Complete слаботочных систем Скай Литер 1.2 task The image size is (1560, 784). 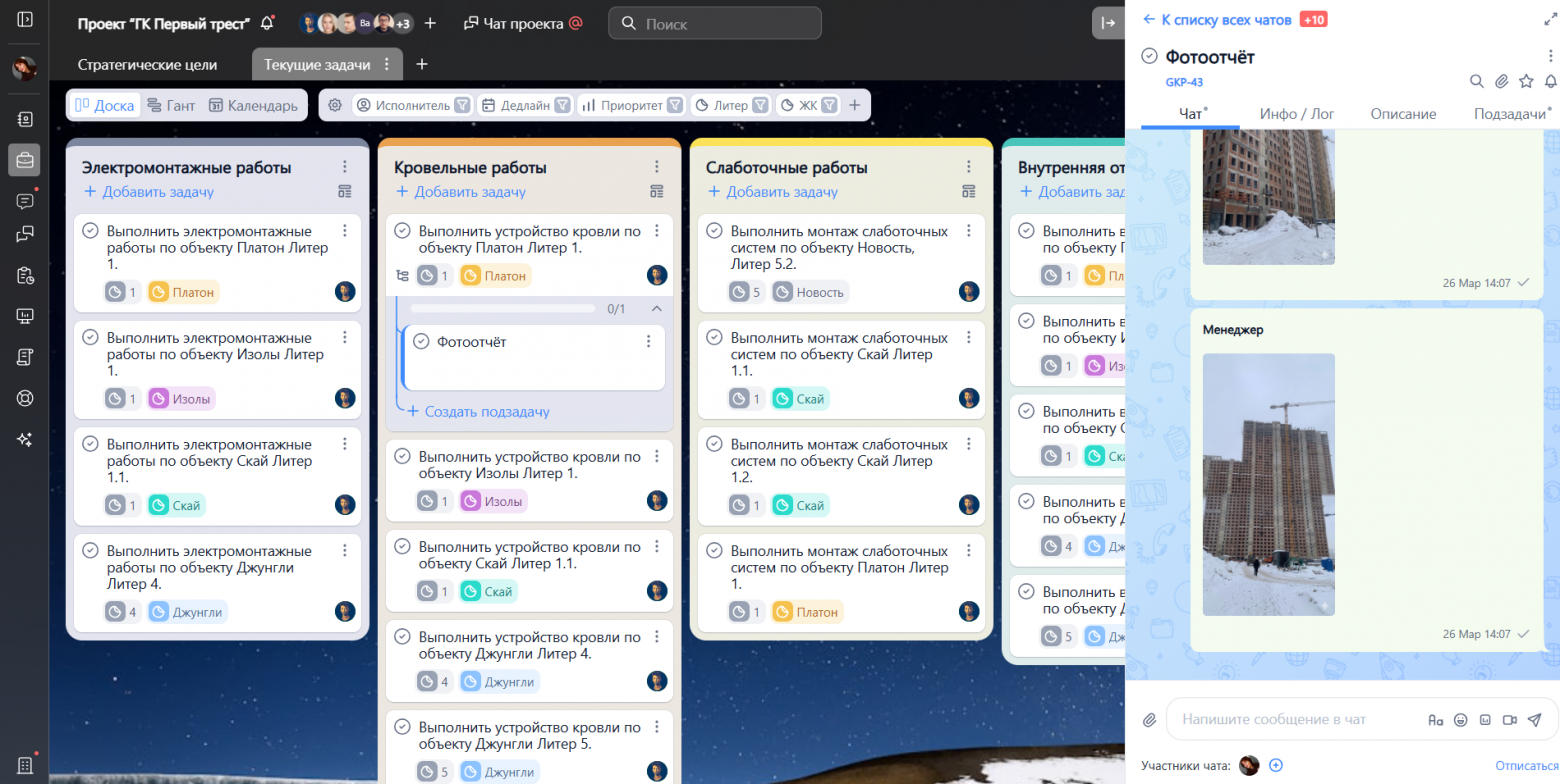[714, 444]
